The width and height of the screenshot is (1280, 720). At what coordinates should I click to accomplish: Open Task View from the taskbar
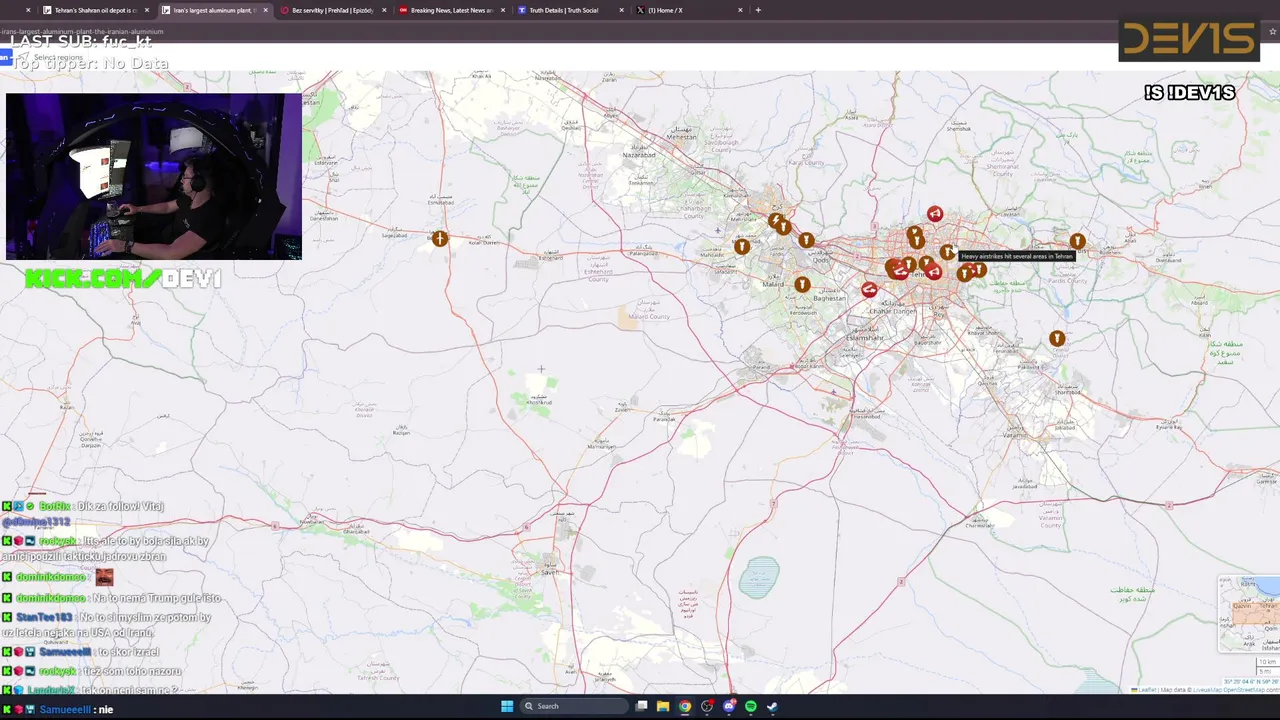pos(641,706)
